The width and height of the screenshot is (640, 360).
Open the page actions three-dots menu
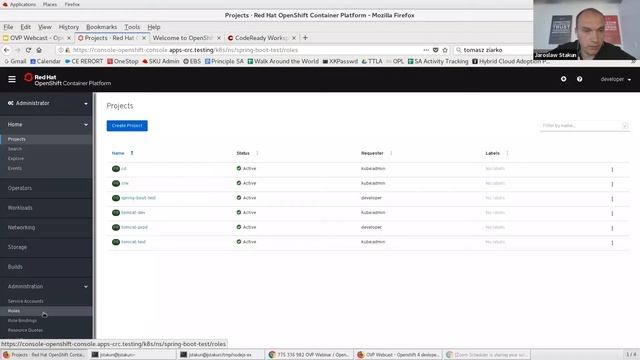click(426, 50)
